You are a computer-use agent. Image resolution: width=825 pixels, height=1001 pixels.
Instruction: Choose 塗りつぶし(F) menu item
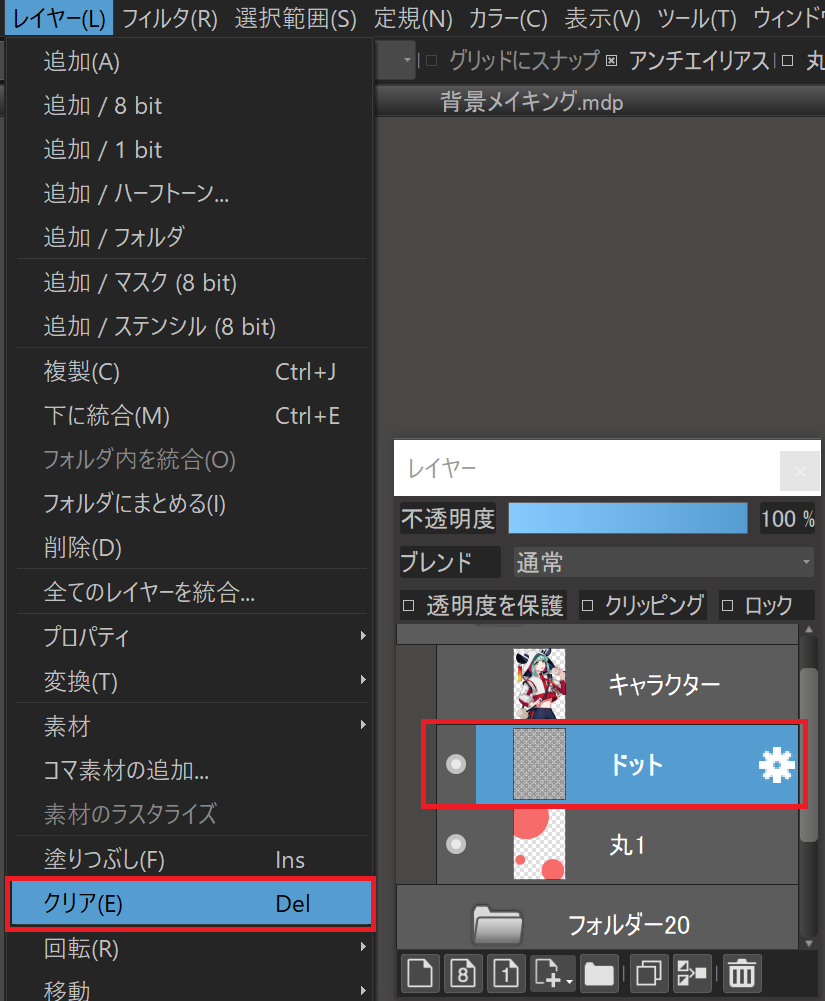pyautogui.click(x=191, y=859)
